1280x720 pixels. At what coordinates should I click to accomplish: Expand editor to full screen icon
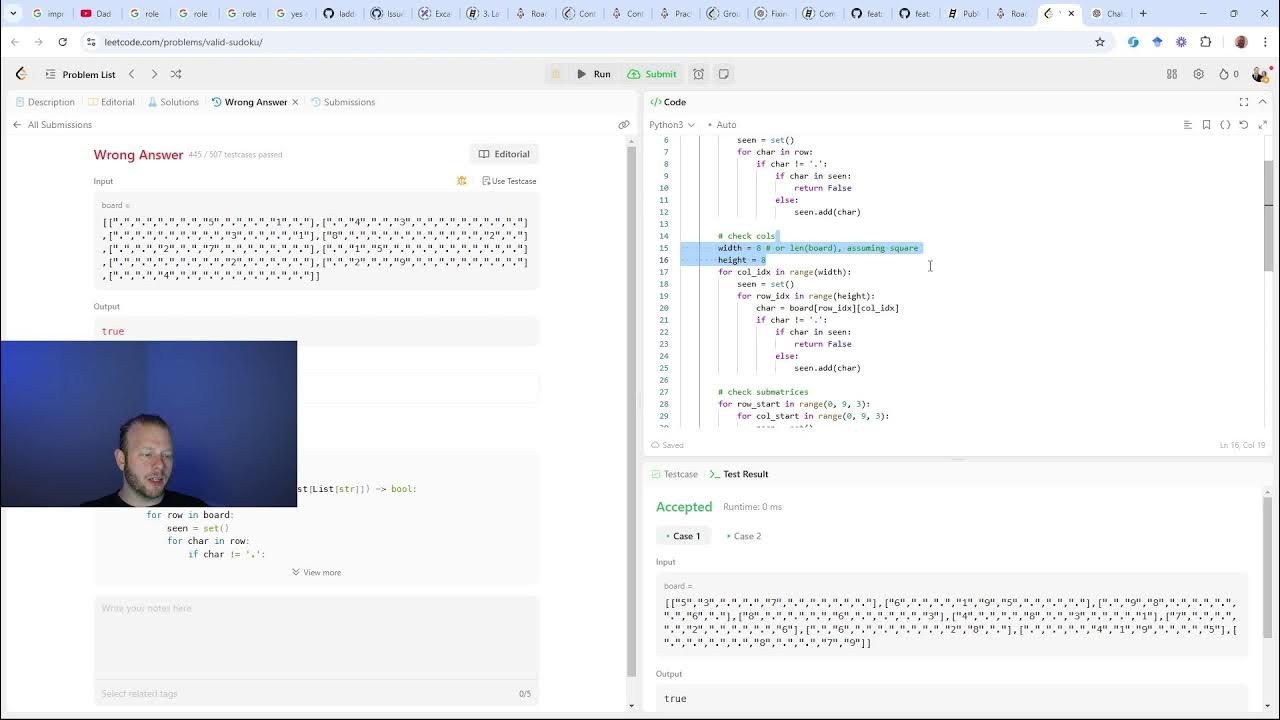pyautogui.click(x=1262, y=125)
